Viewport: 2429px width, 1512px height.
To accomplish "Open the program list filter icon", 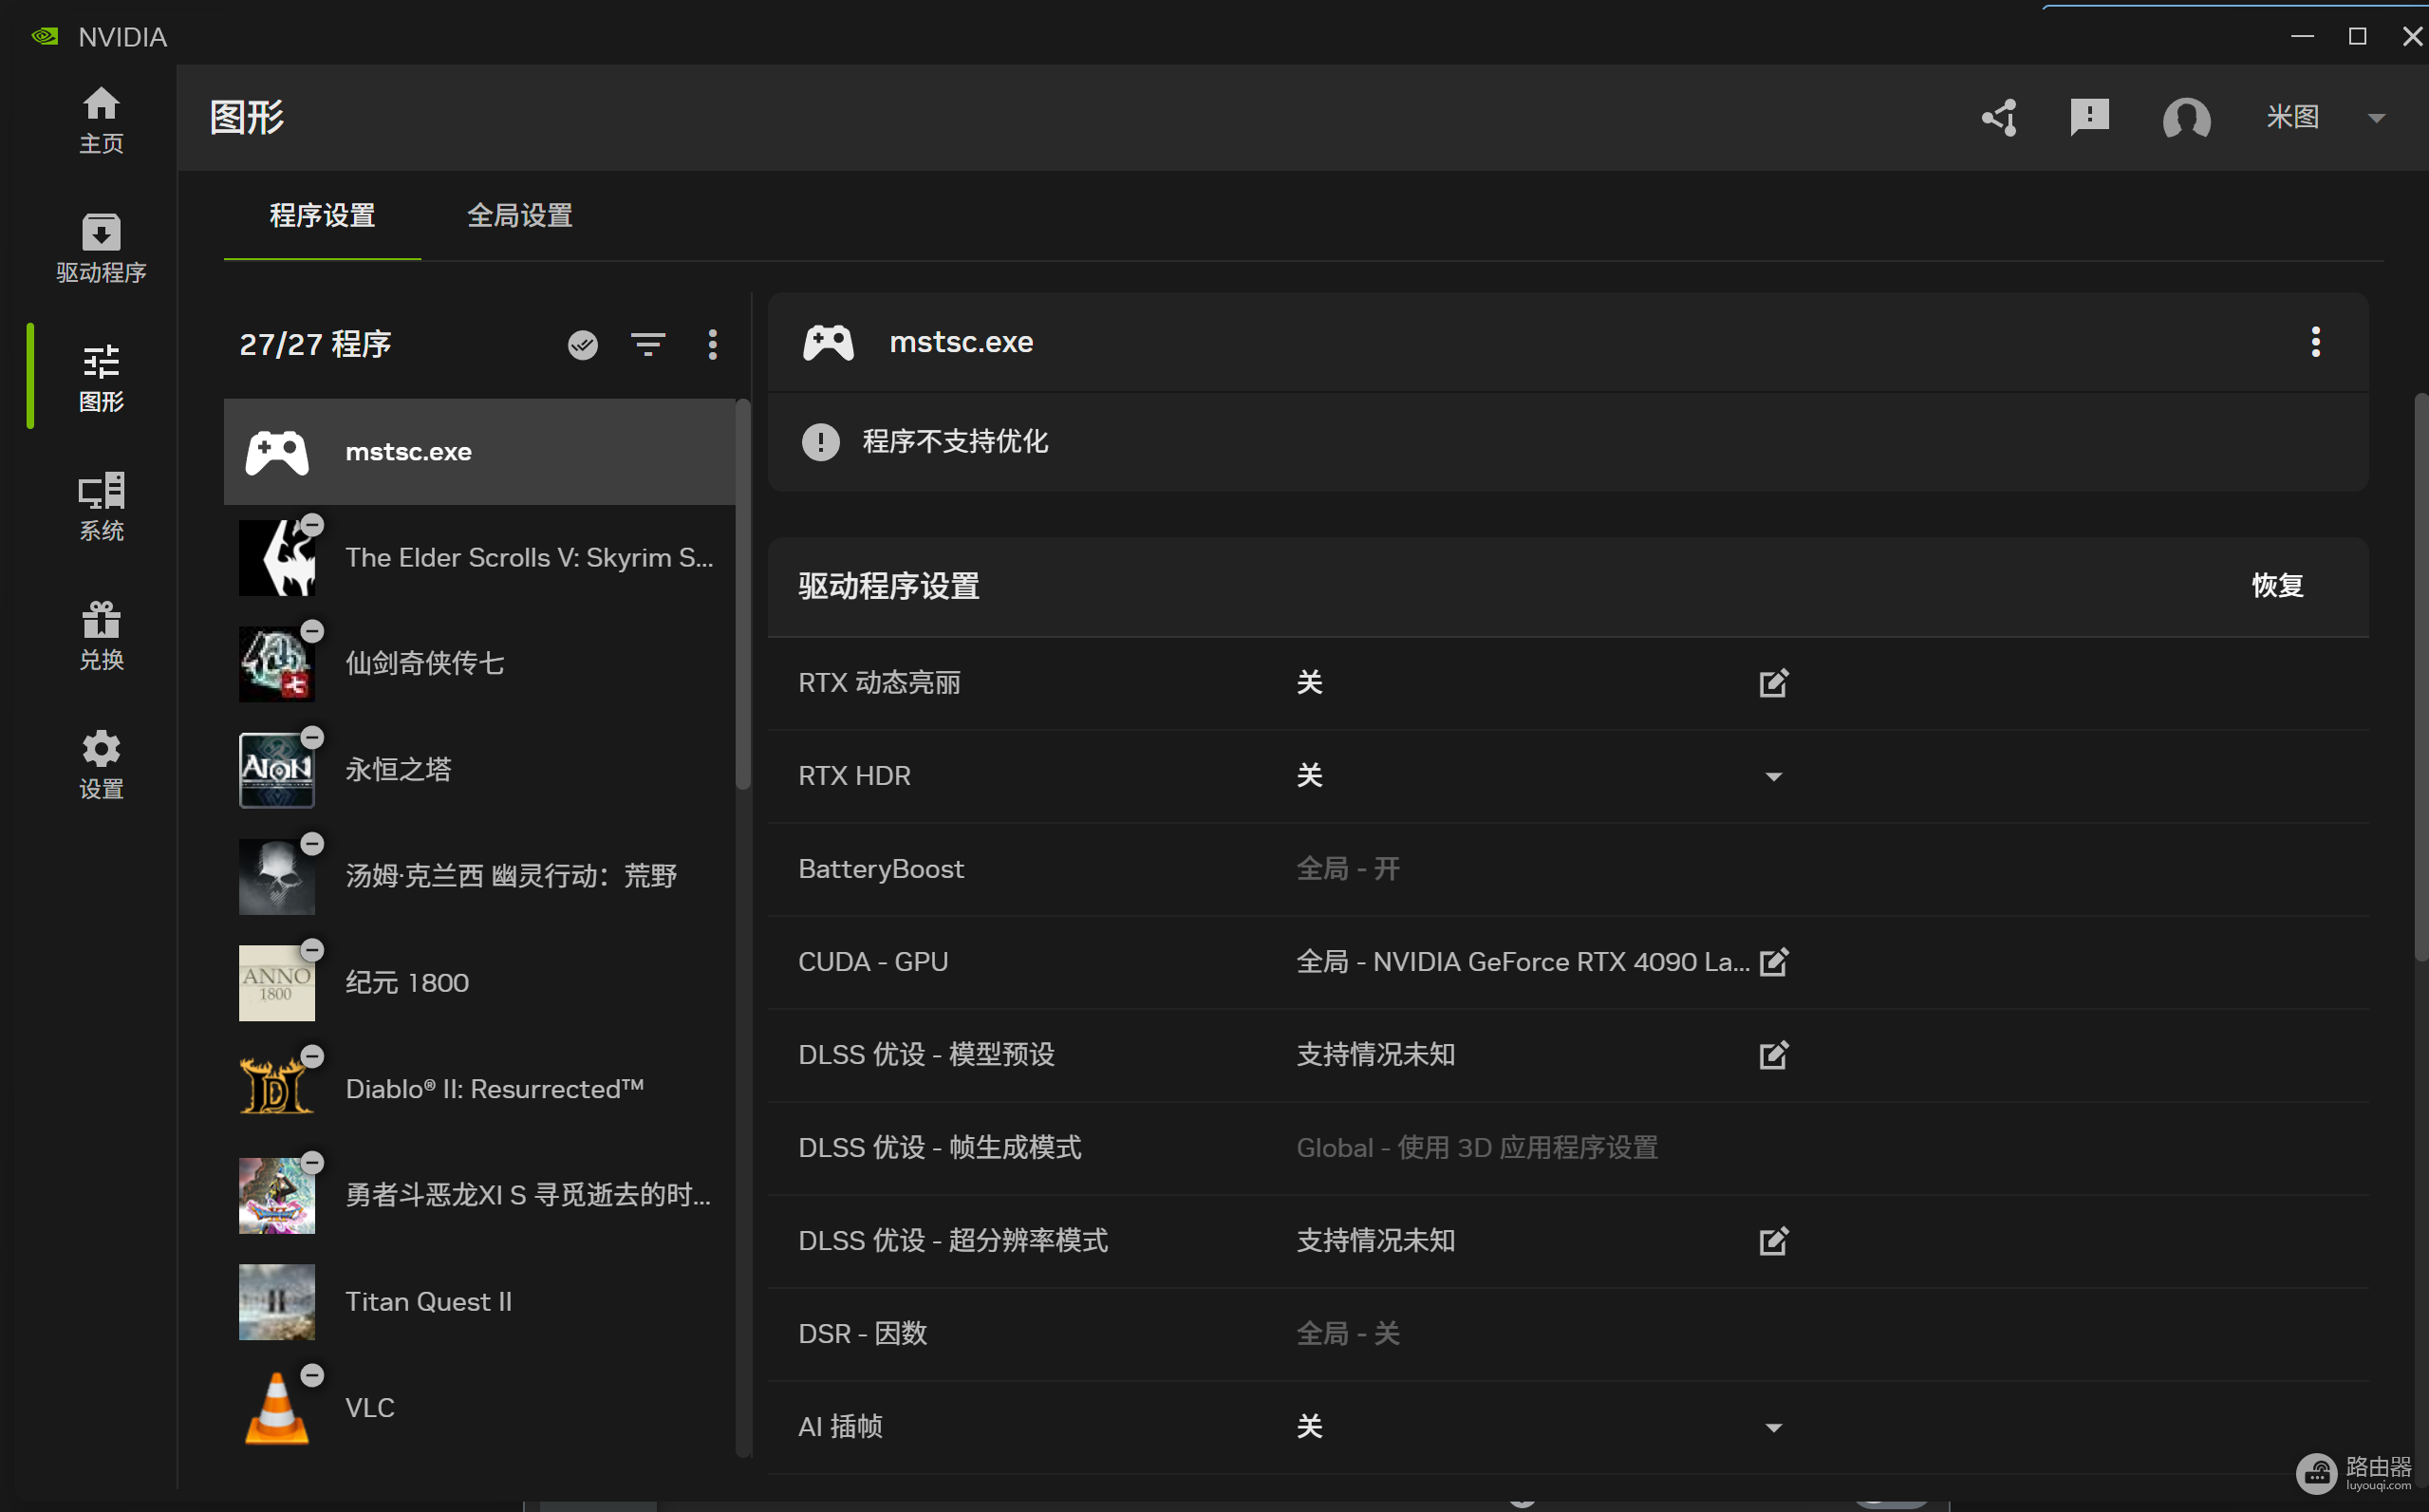I will coord(648,345).
